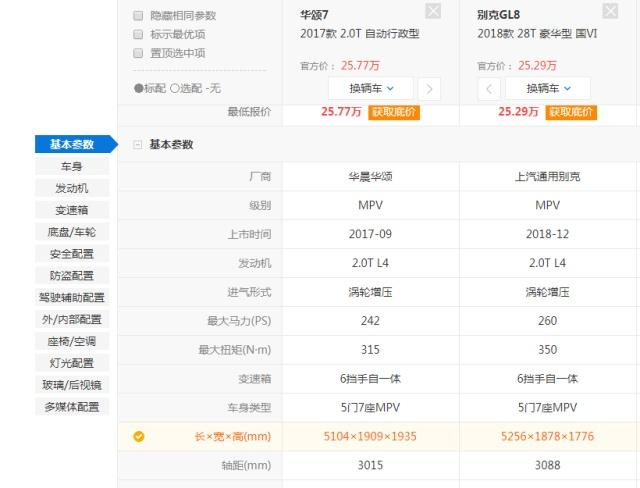Click dimensions 5256×1878×1776

[548, 437]
